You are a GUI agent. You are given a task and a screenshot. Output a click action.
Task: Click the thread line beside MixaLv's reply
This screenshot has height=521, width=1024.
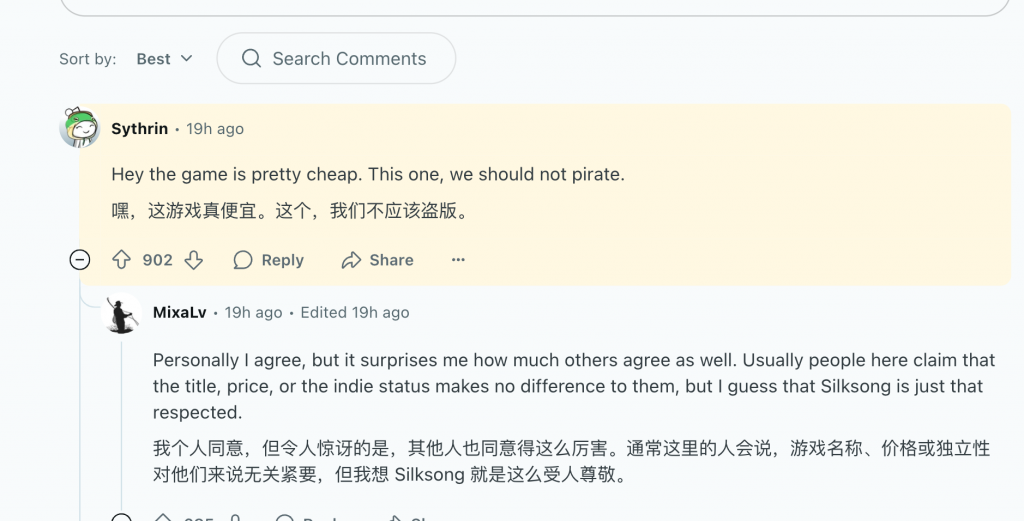tap(122, 420)
